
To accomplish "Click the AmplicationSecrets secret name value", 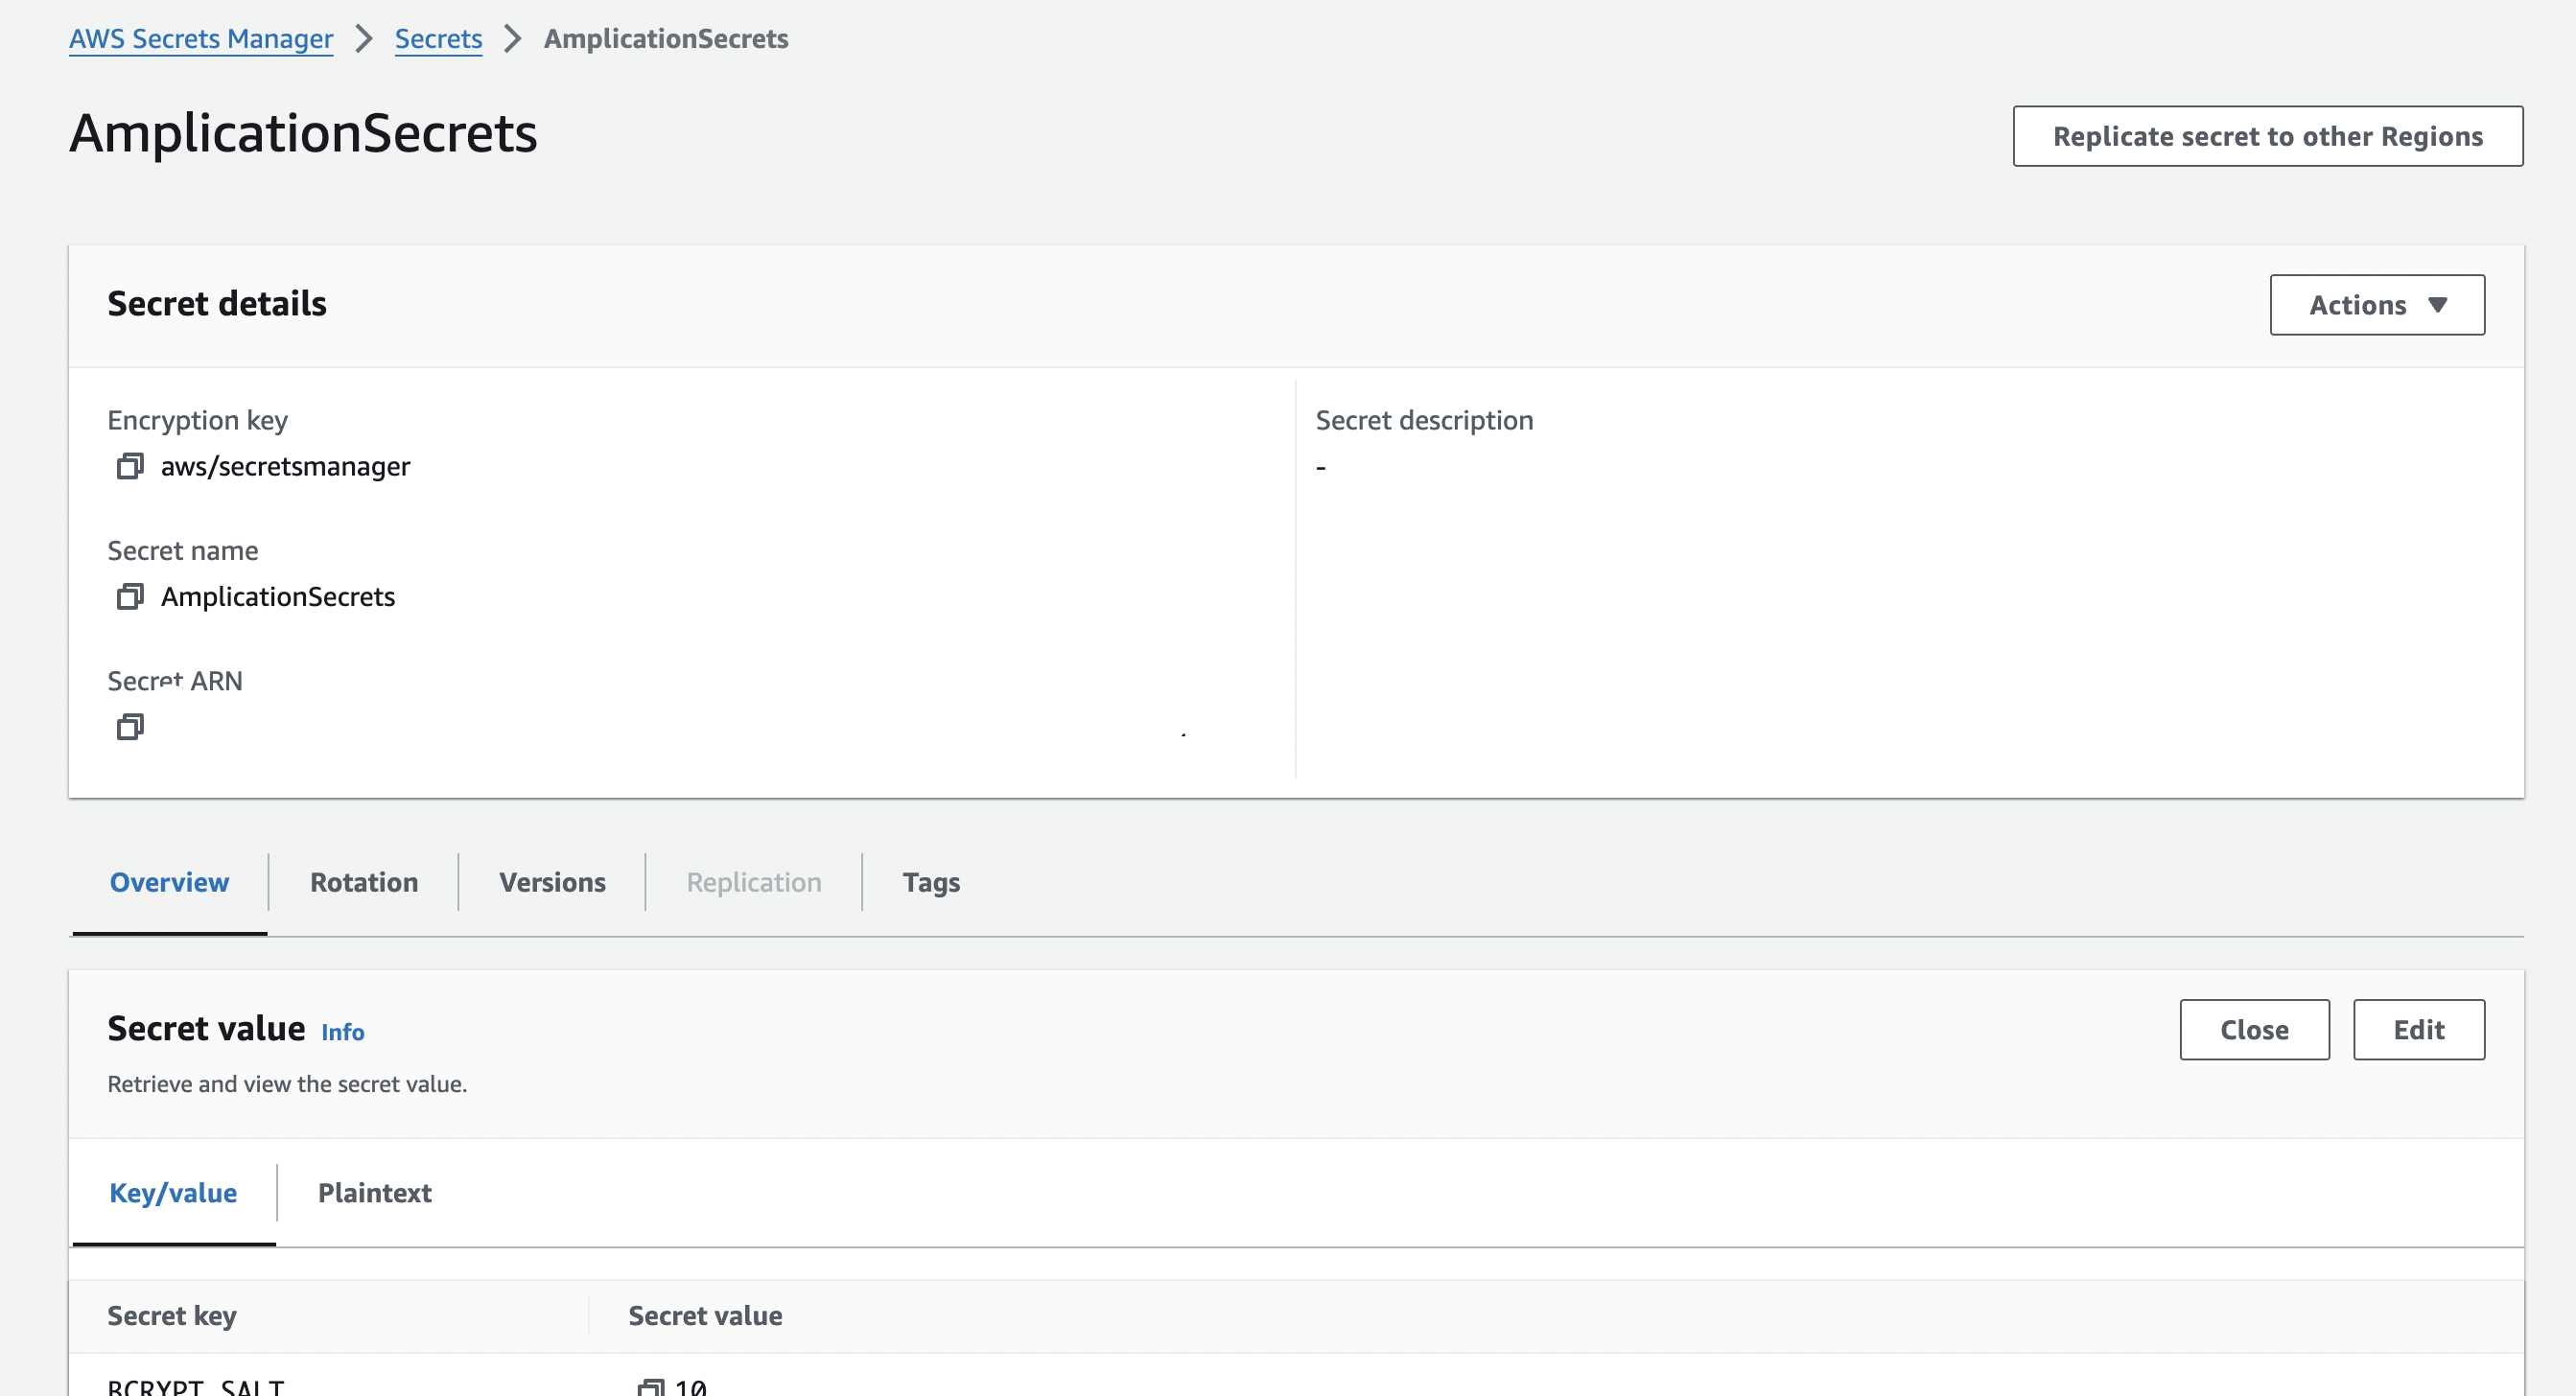I will (278, 597).
